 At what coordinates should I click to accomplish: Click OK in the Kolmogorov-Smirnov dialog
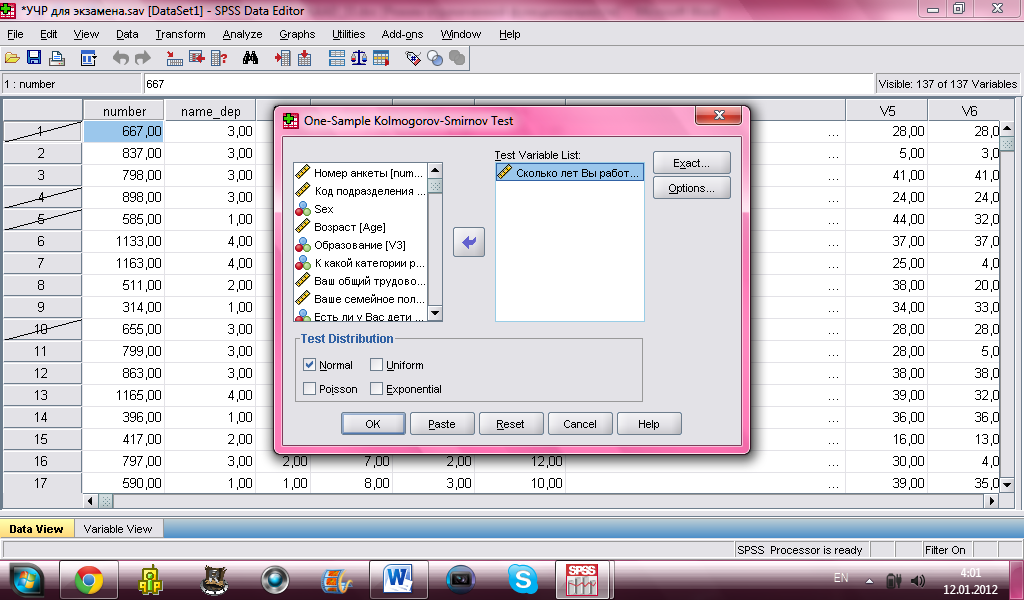tap(373, 424)
